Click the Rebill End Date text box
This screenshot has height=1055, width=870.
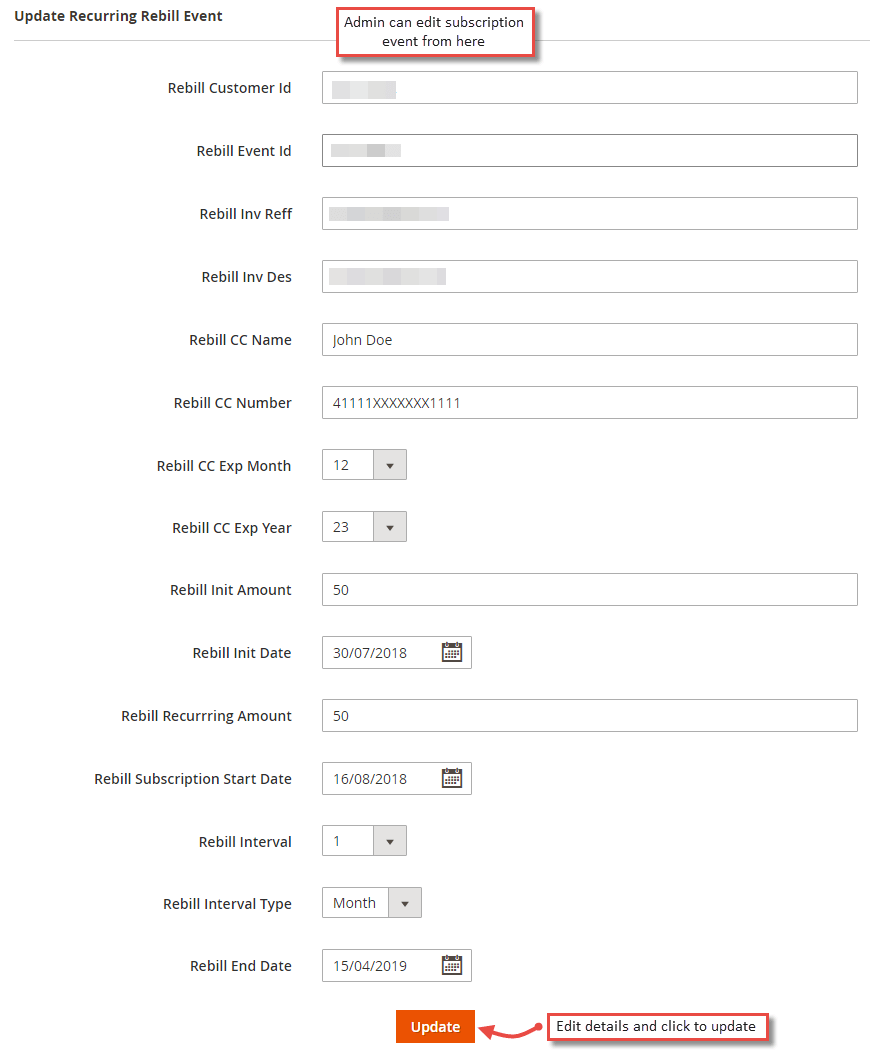coord(380,965)
